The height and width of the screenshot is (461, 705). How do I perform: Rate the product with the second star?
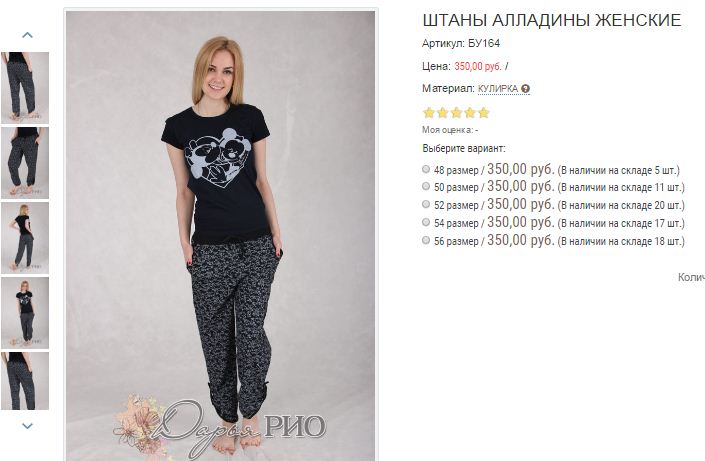(x=443, y=112)
